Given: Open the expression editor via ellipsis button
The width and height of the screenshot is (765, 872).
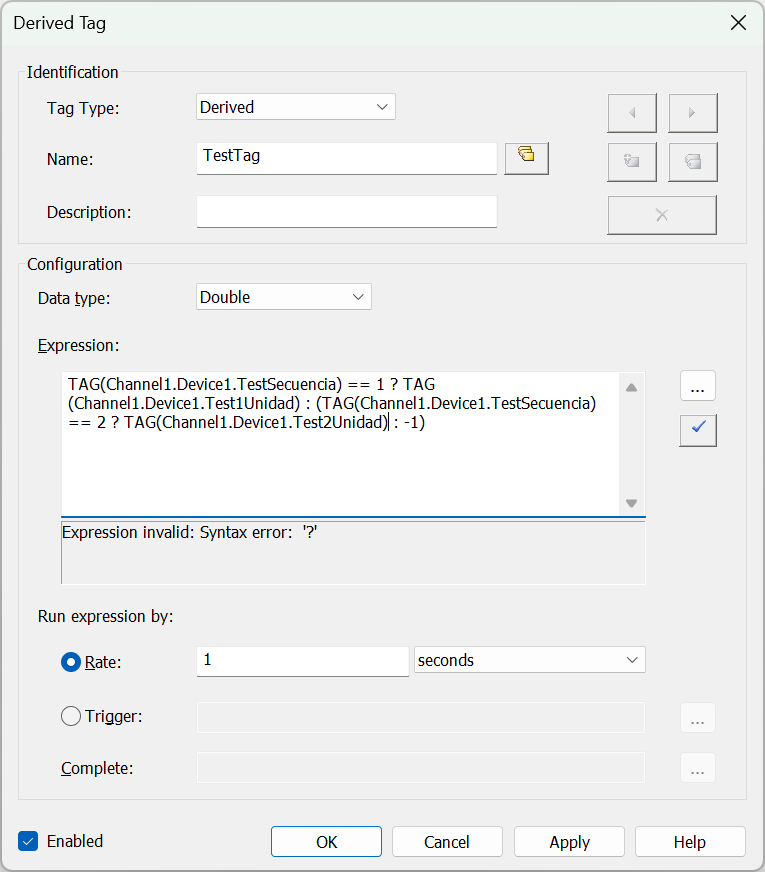Looking at the screenshot, I should (x=697, y=385).
